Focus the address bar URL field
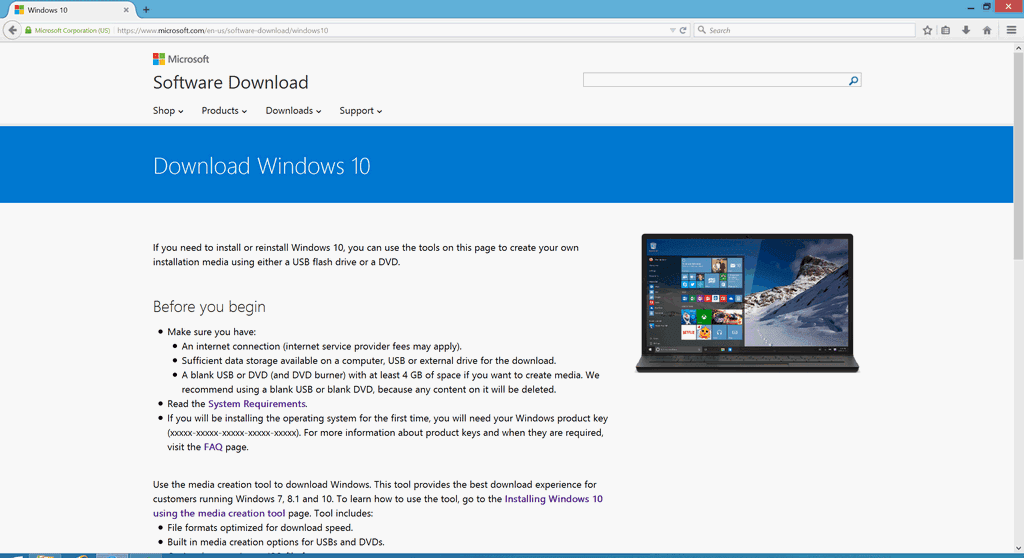The width and height of the screenshot is (1024, 558). 392,30
